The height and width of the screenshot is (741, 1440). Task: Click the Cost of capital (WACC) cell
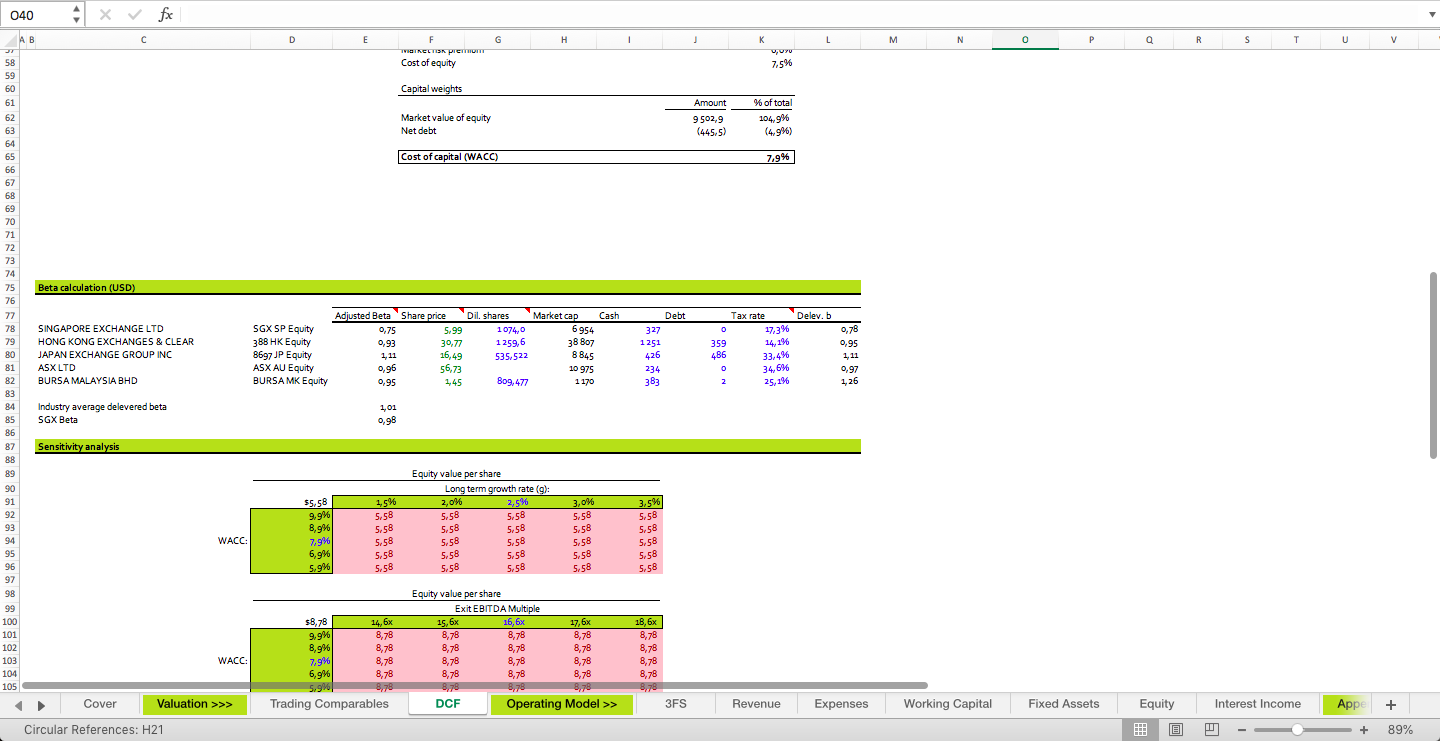click(449, 157)
